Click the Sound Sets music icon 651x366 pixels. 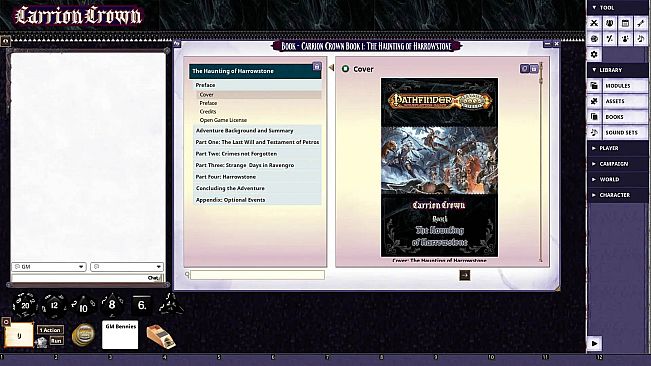point(594,132)
